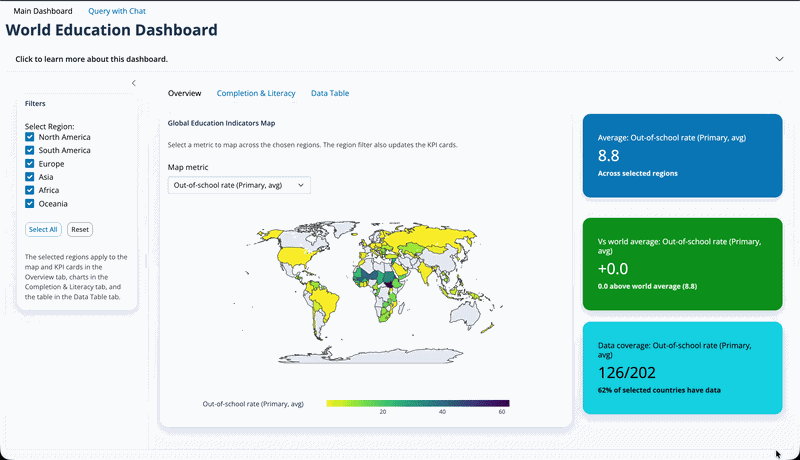Uncheck the North America region checkbox
This screenshot has width=800, height=460.
click(31, 138)
